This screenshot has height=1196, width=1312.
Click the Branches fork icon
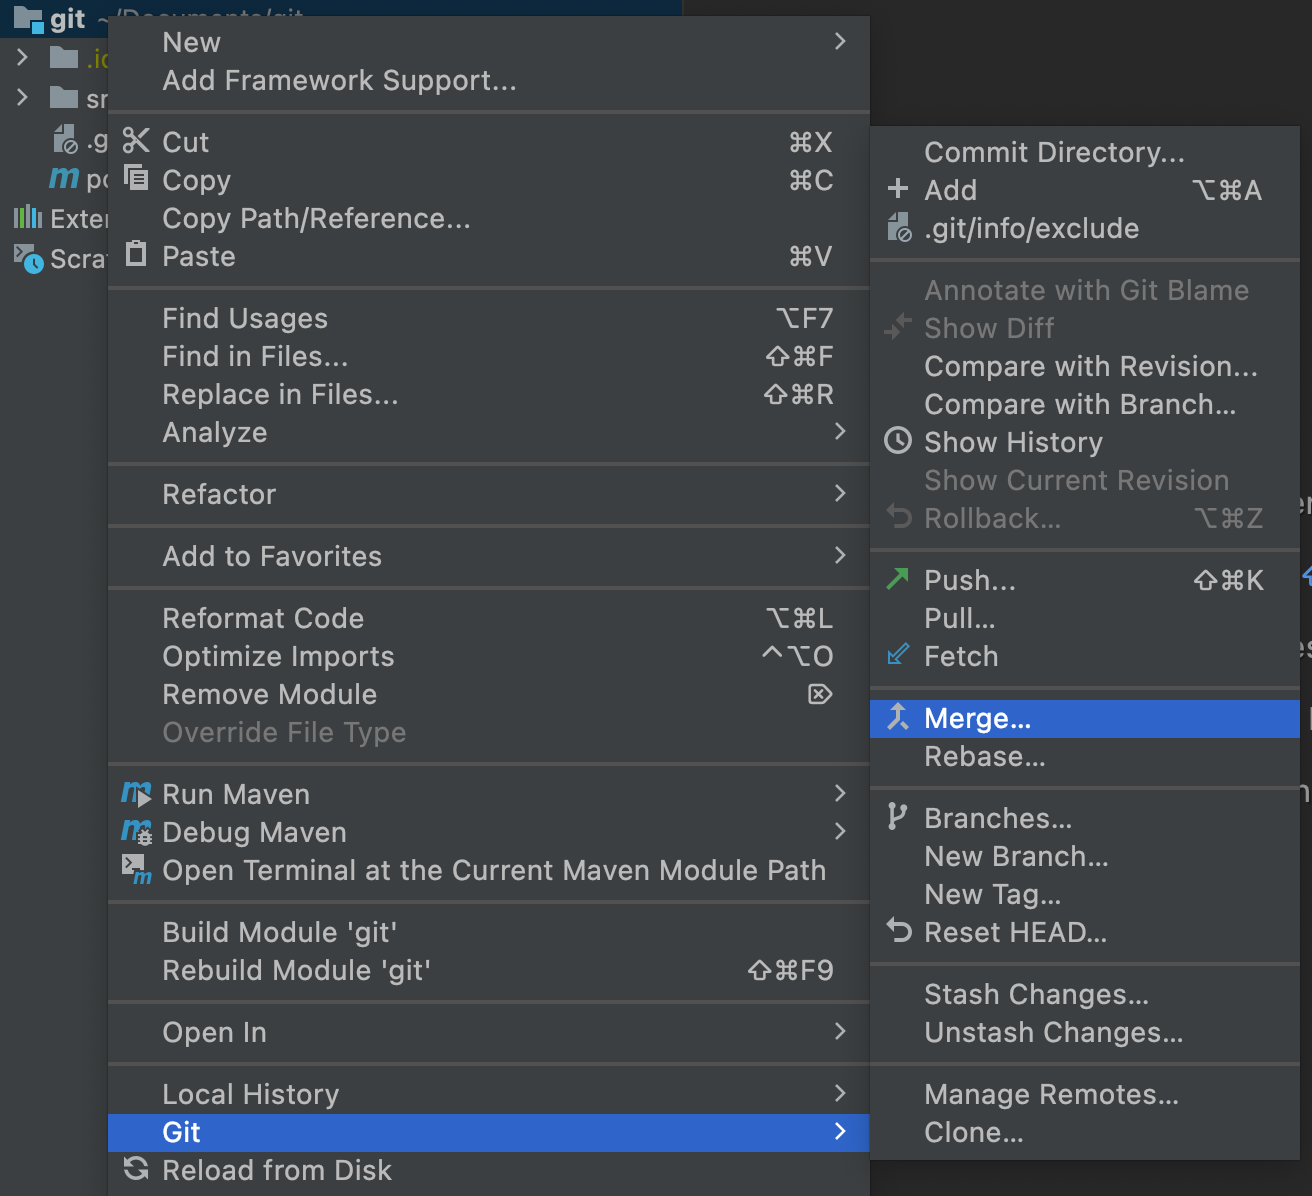click(x=898, y=817)
